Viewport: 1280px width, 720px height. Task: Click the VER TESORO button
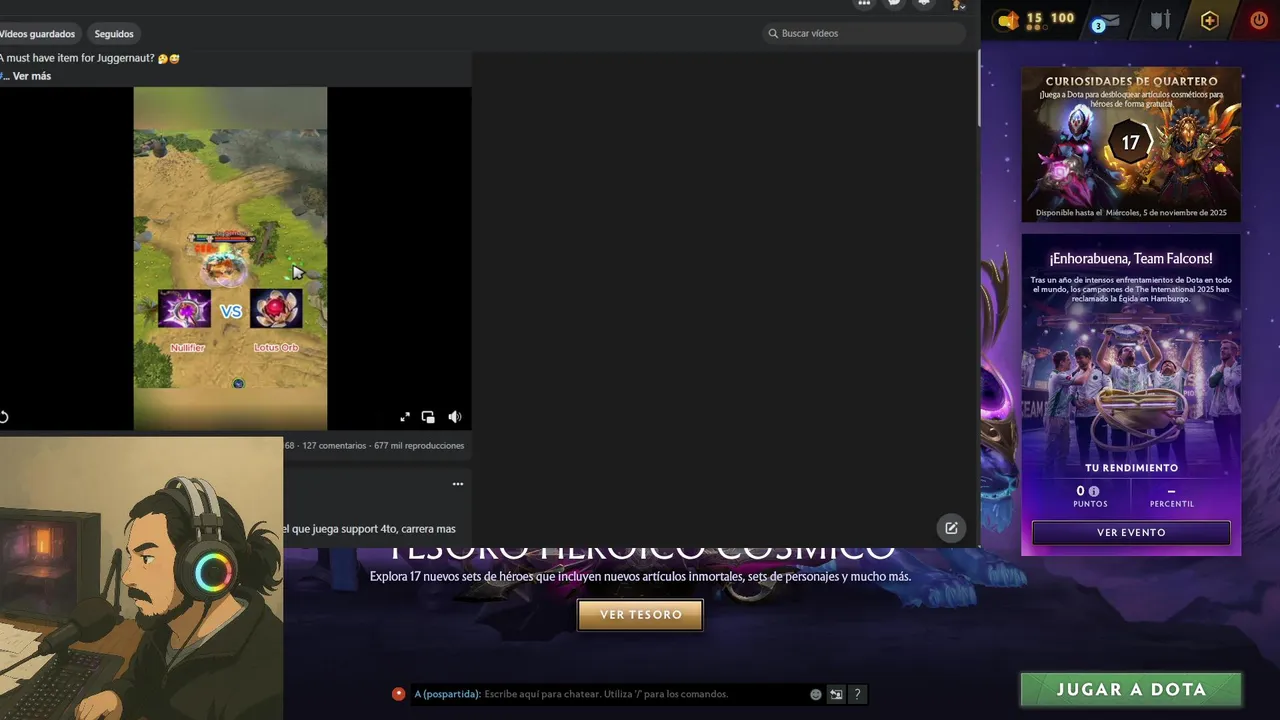tap(640, 615)
